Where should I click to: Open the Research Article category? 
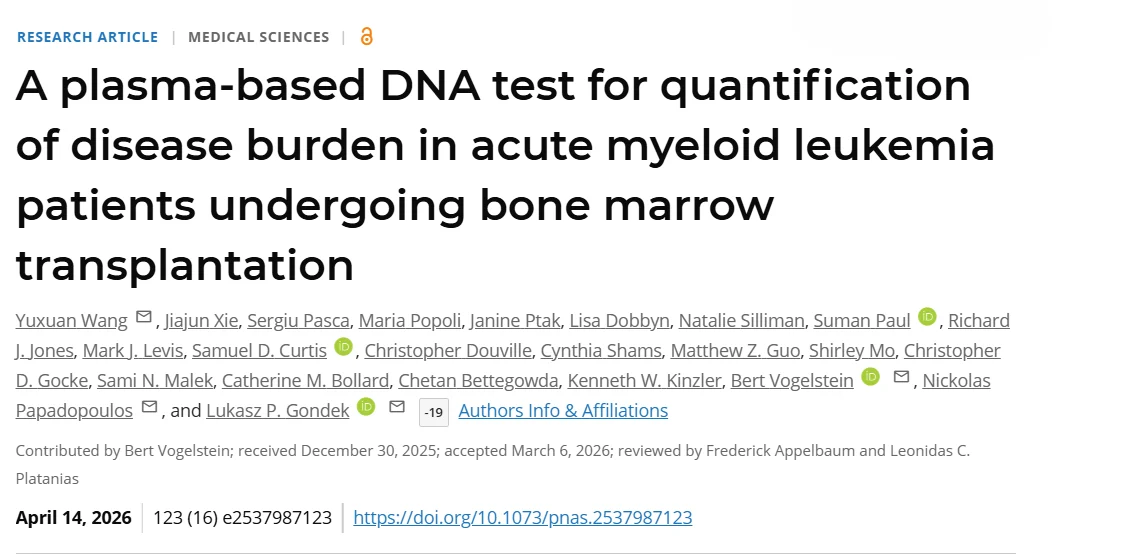(87, 37)
